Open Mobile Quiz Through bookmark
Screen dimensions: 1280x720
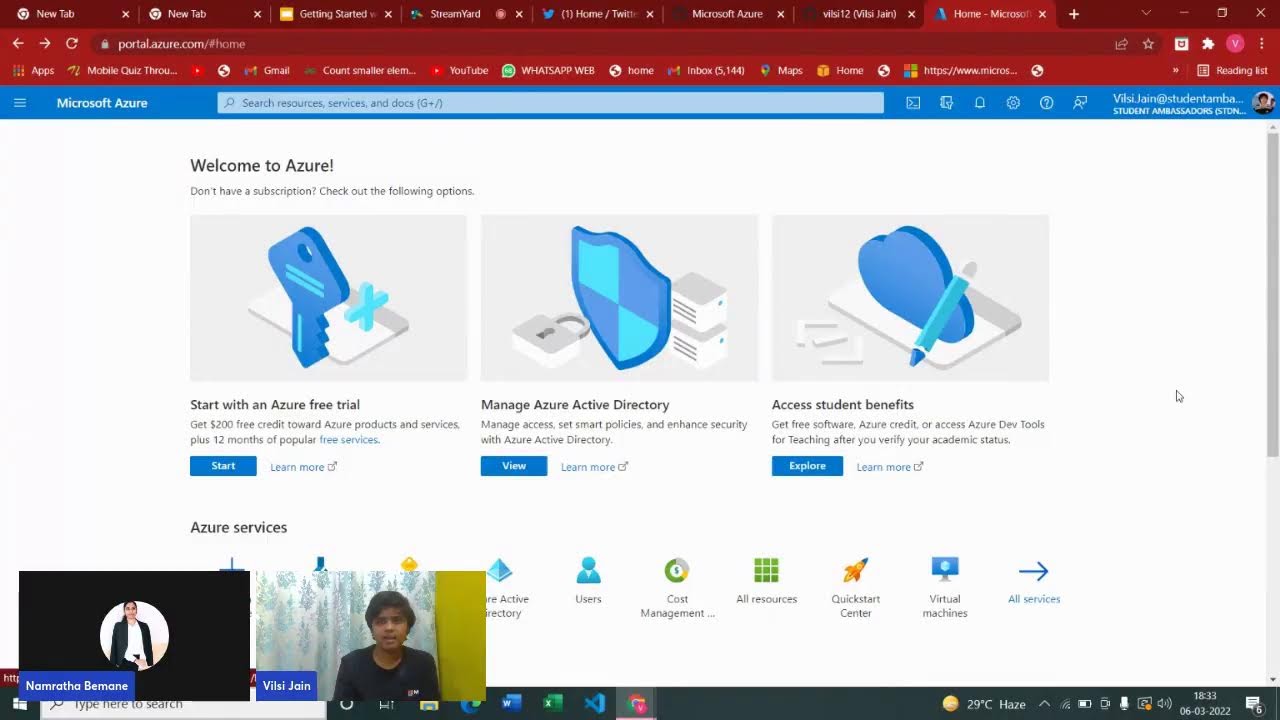[122, 71]
